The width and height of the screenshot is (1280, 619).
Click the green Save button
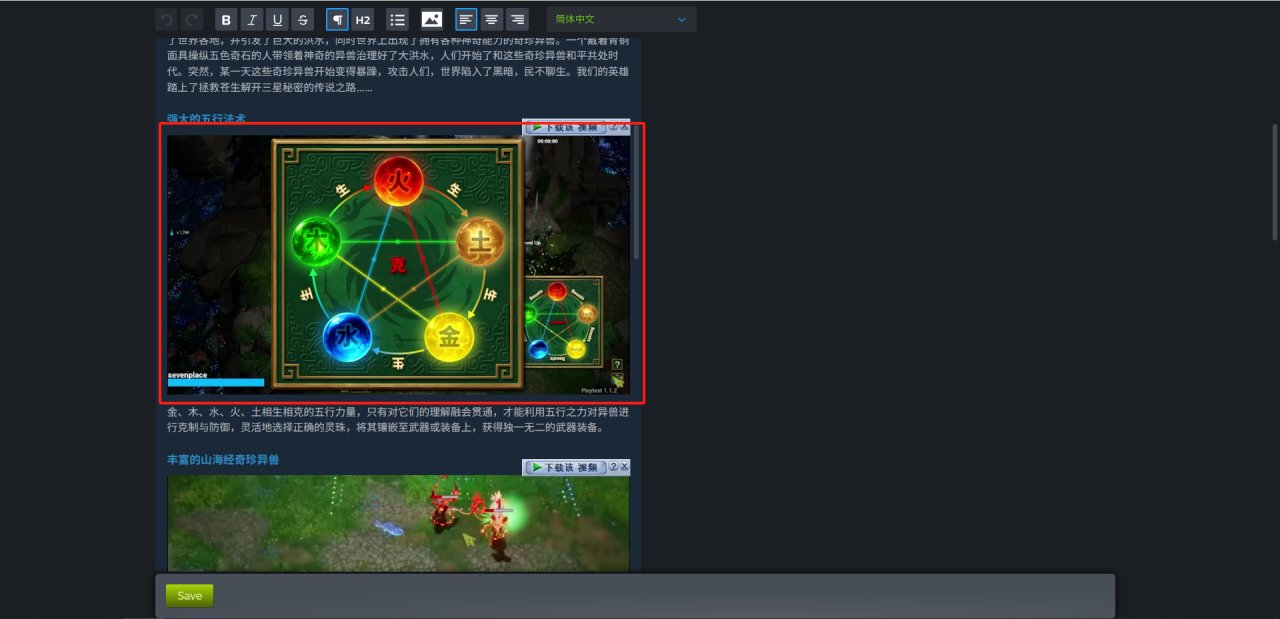(x=189, y=596)
